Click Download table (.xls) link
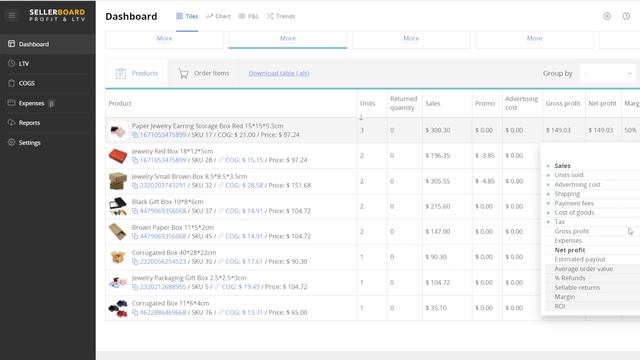The width and height of the screenshot is (640, 360). point(279,73)
